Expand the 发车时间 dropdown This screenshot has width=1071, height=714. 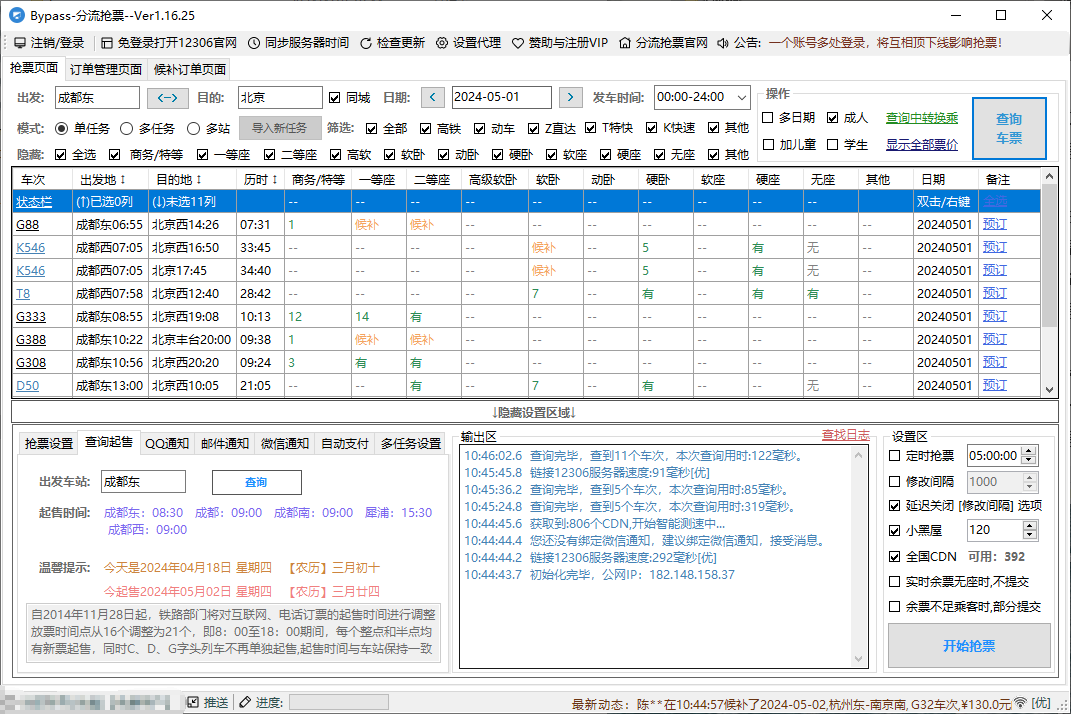741,98
